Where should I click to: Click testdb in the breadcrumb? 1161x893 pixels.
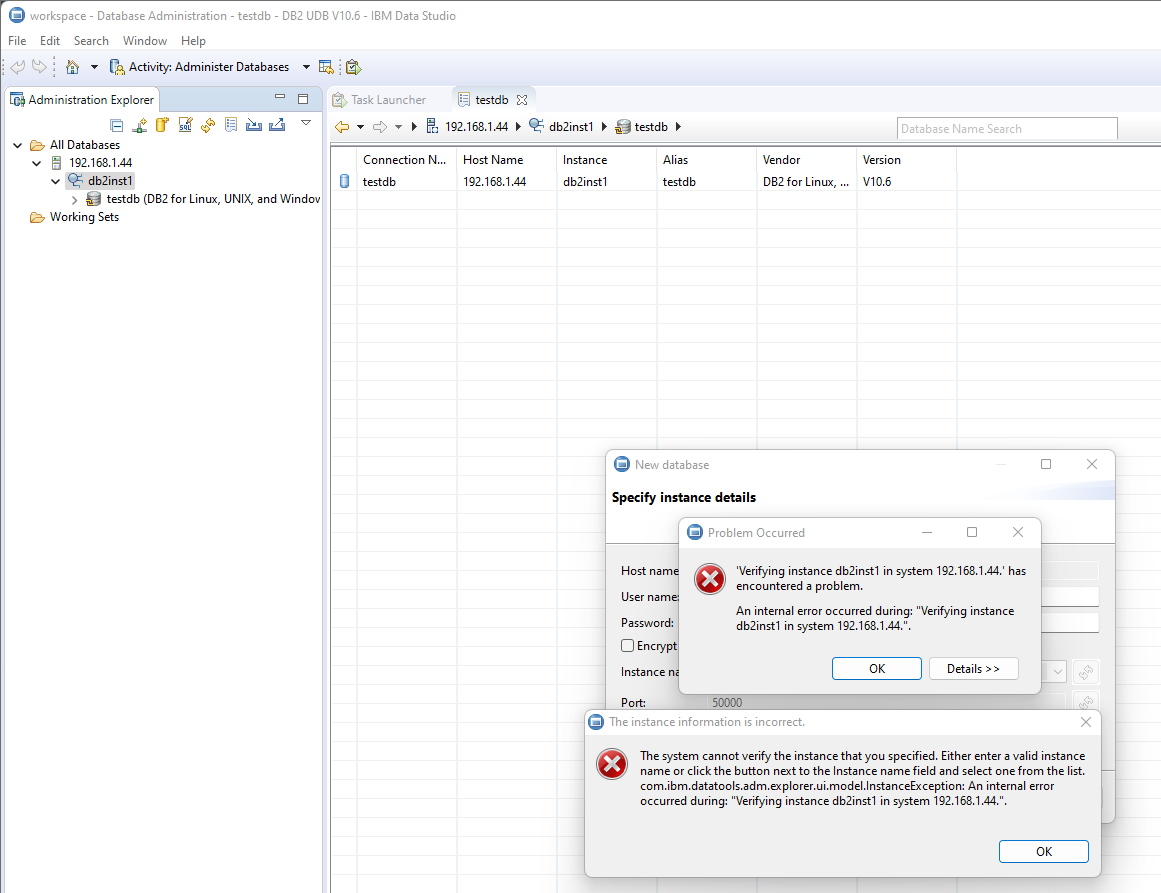pyautogui.click(x=651, y=127)
